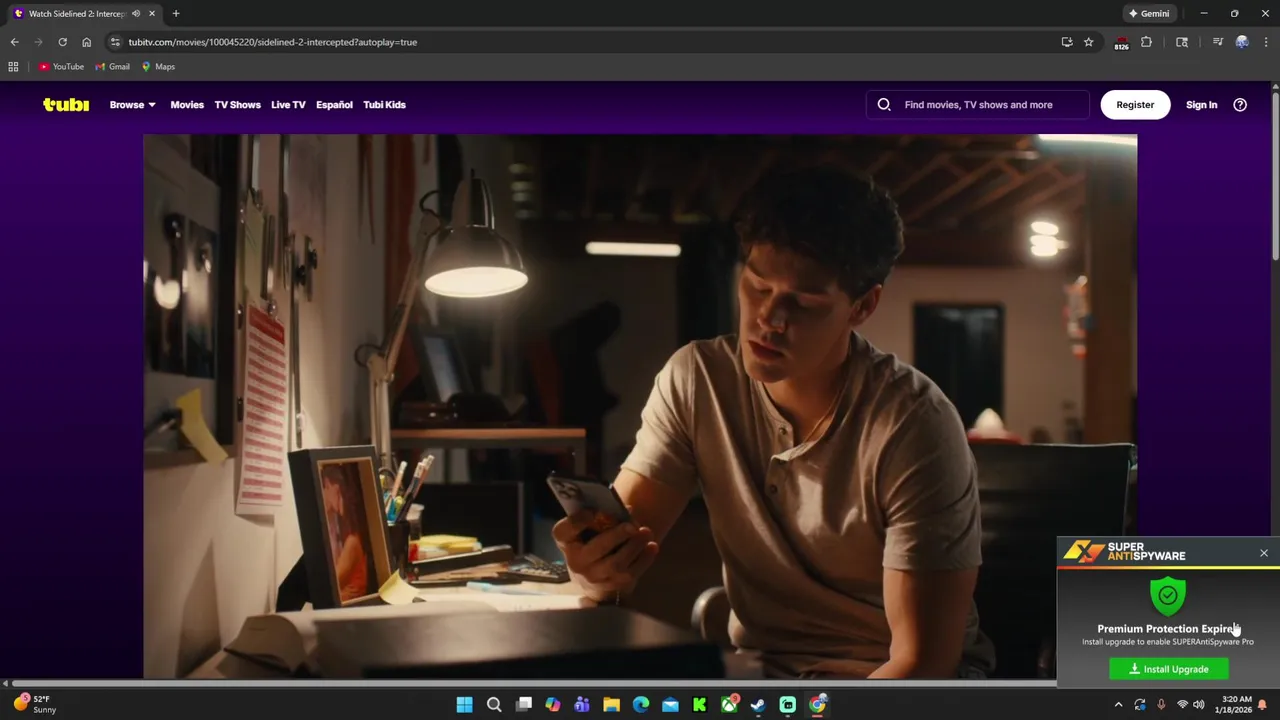Open the media controls icon in Chrome

click(1217, 42)
